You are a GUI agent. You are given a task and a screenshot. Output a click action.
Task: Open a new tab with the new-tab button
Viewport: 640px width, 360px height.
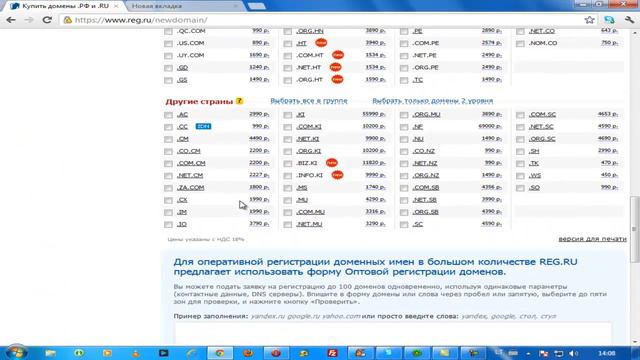tap(257, 6)
